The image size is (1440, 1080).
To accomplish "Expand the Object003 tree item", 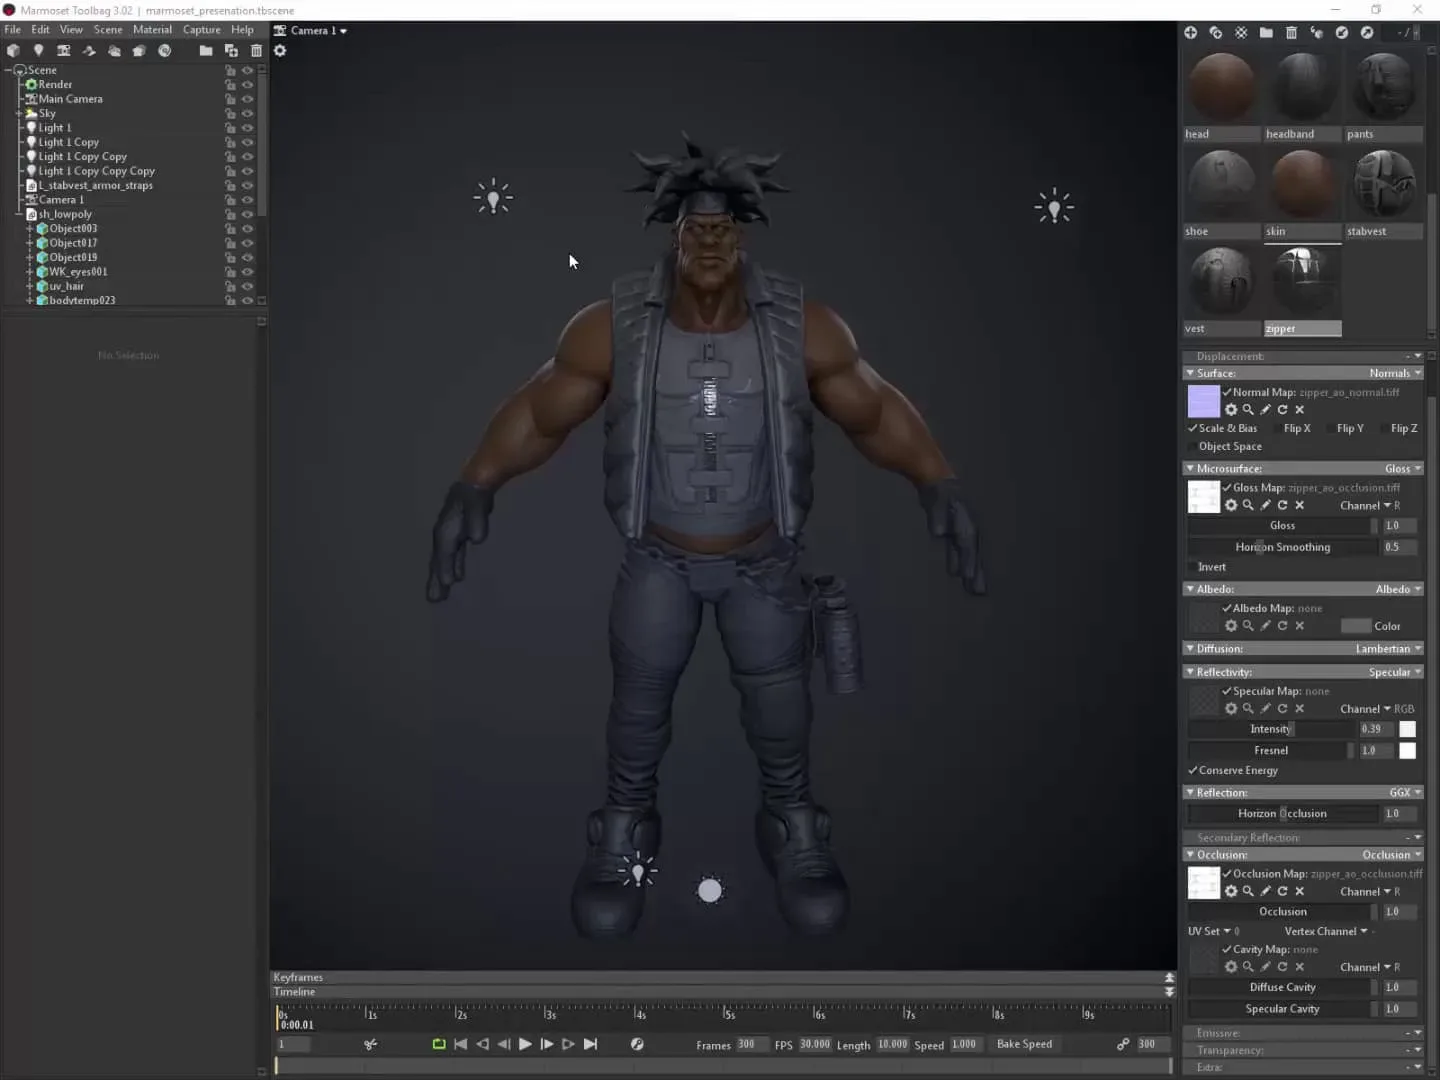I will click(x=30, y=228).
